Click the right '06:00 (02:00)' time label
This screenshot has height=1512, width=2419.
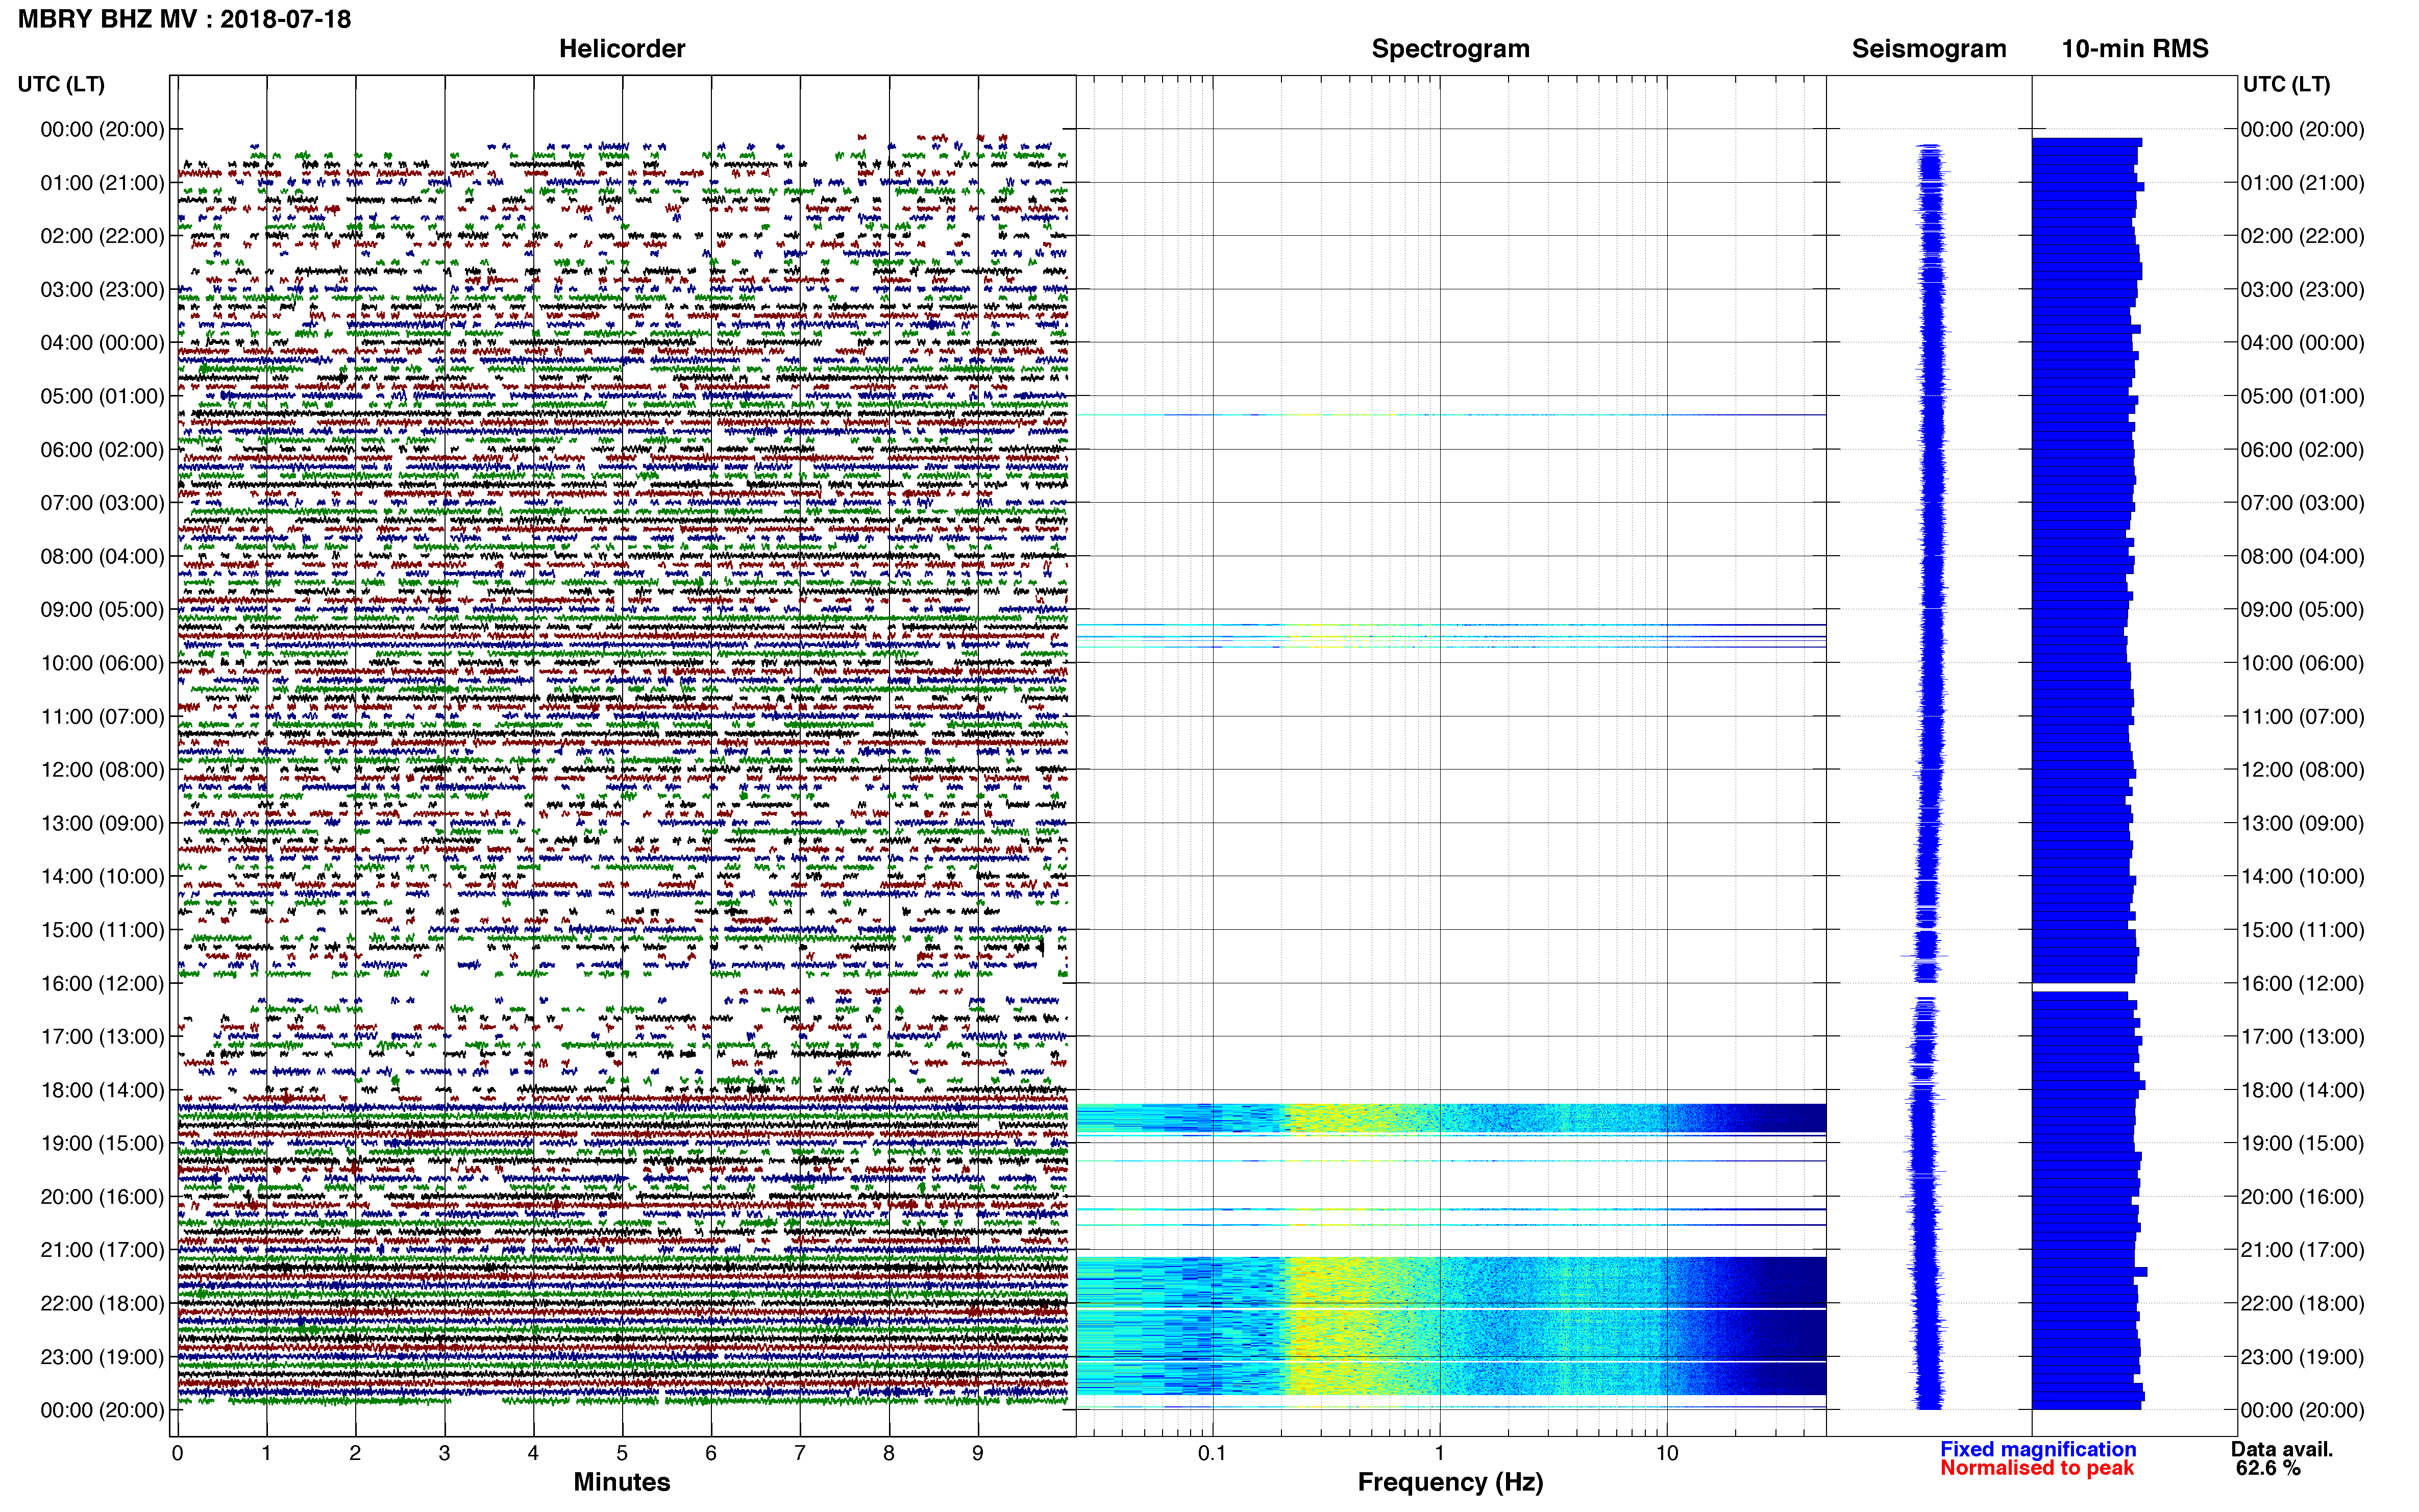click(x=2302, y=450)
